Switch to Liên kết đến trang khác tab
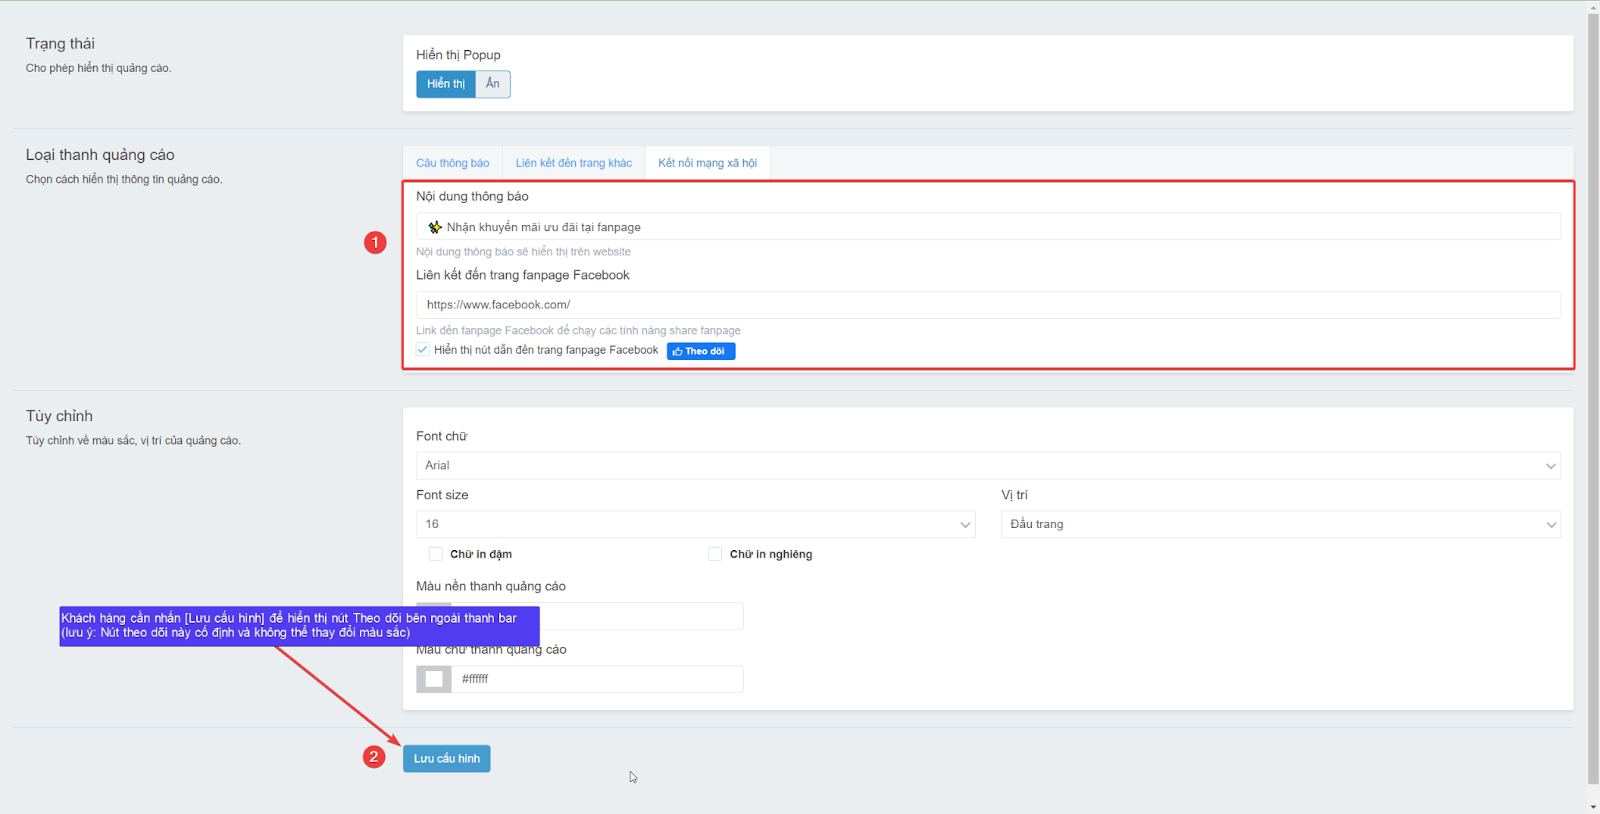The image size is (1600, 814). point(573,163)
